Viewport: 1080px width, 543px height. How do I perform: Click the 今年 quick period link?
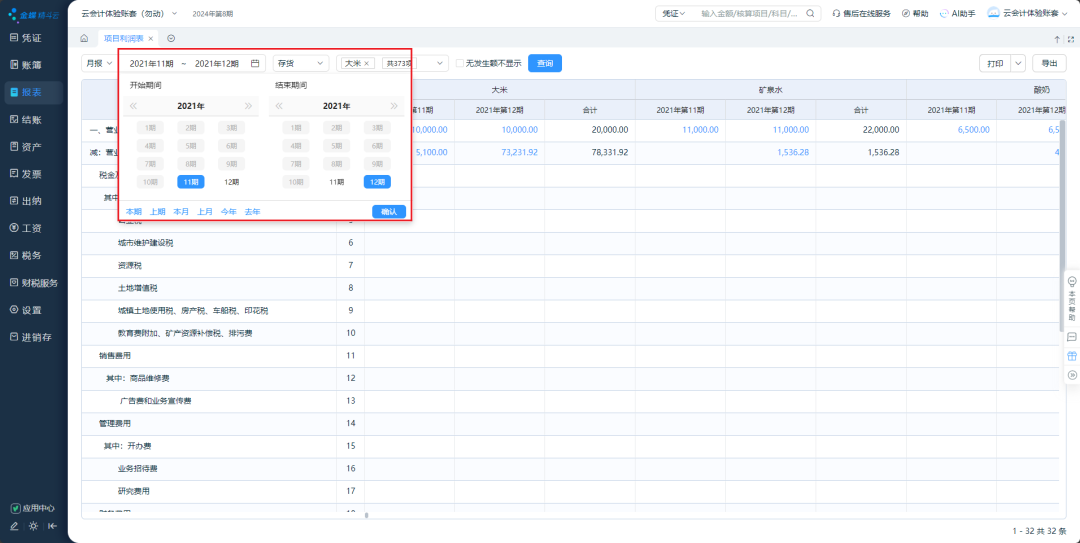coord(229,212)
